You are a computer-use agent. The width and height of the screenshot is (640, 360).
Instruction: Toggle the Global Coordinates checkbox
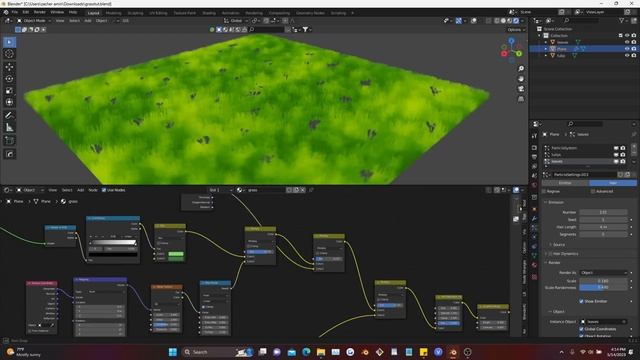tap(581, 329)
